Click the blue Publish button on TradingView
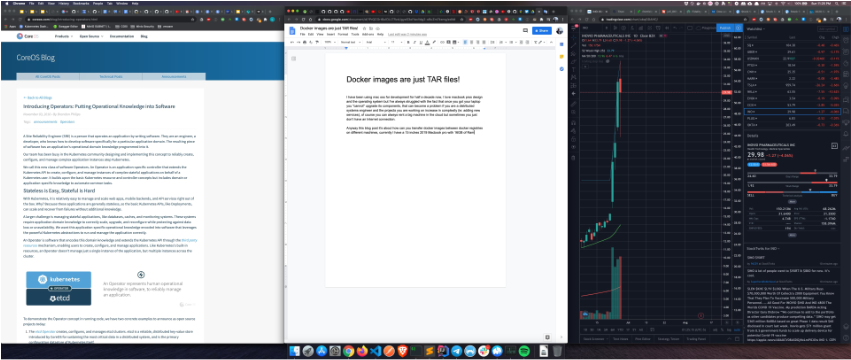This screenshot has height=360, width=851. (x=725, y=28)
